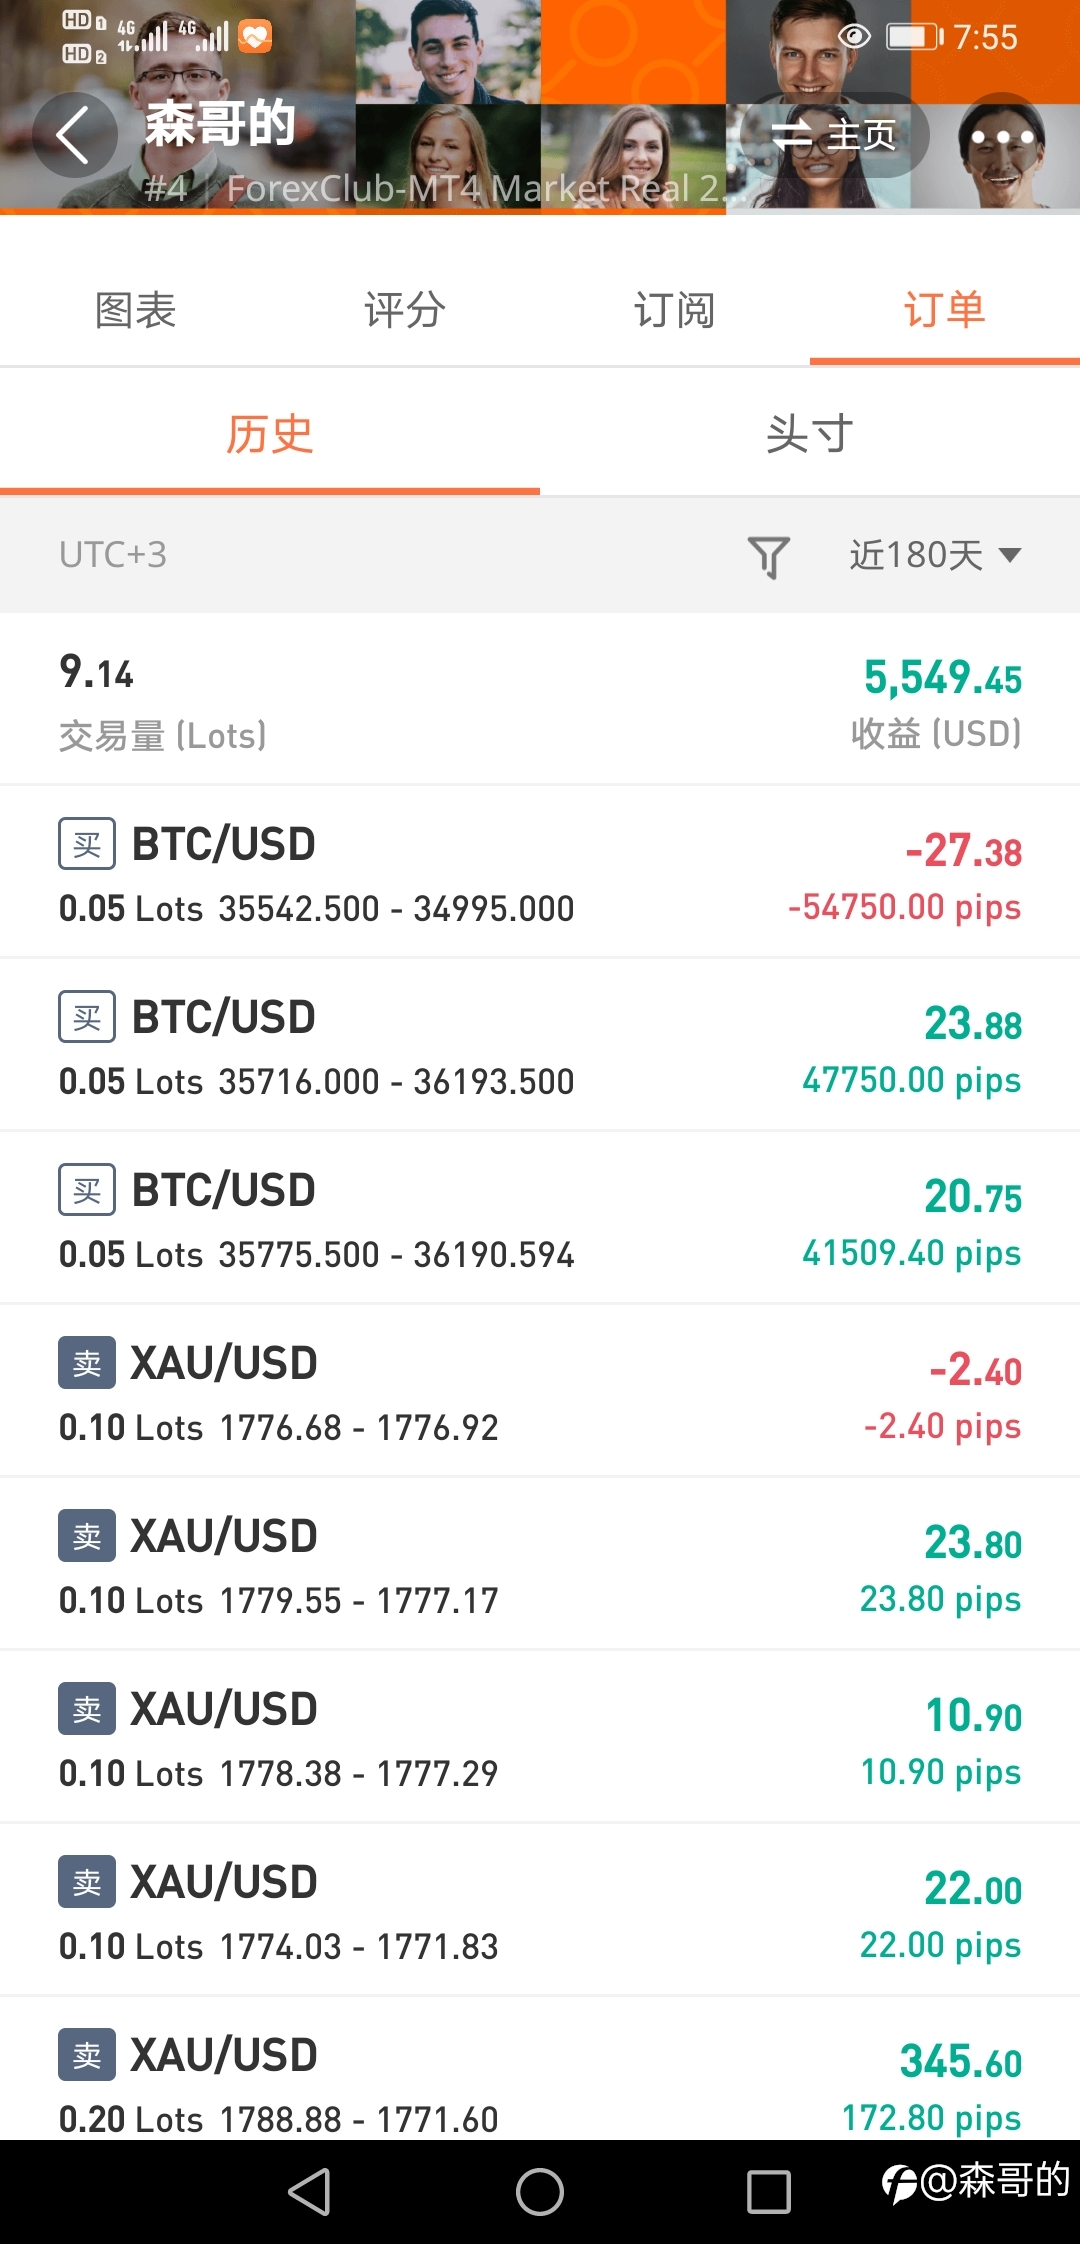
Task: Open XAU/USD order with 345.60 profit
Action: [540, 2070]
